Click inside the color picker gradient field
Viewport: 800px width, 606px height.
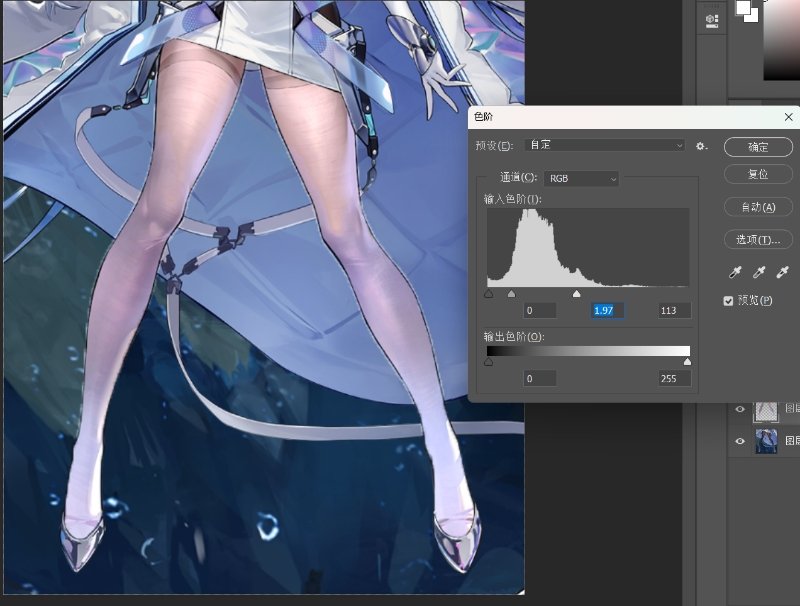pos(782,41)
